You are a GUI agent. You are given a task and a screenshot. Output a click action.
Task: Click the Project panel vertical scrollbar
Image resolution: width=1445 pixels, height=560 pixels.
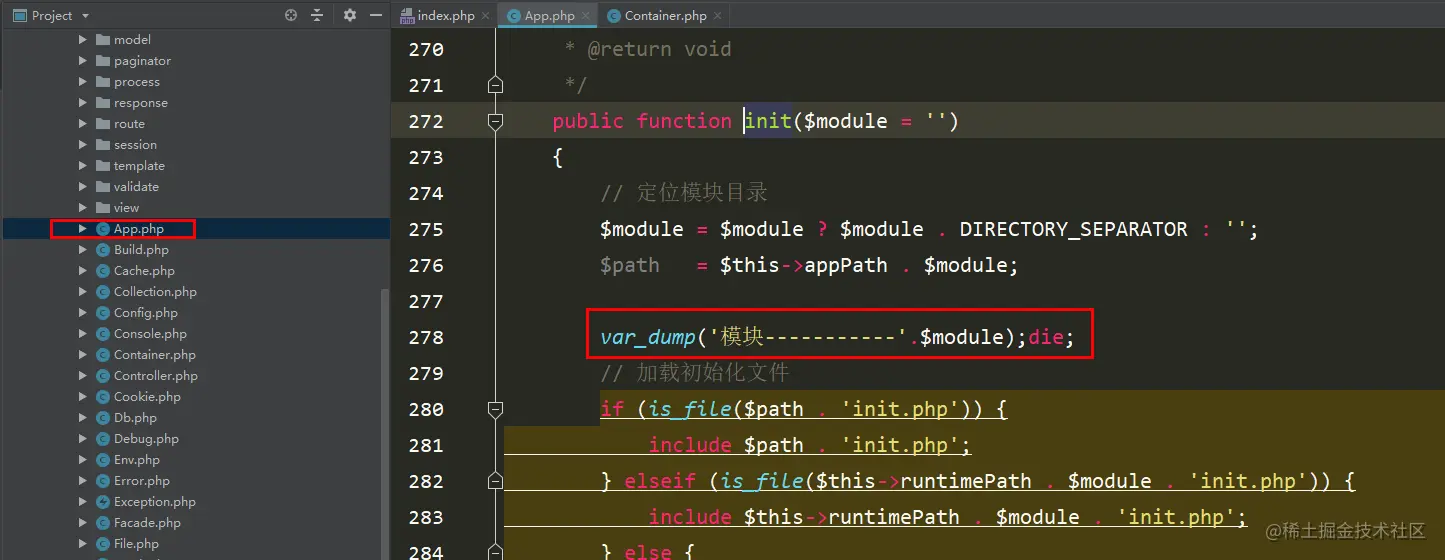coord(385,425)
